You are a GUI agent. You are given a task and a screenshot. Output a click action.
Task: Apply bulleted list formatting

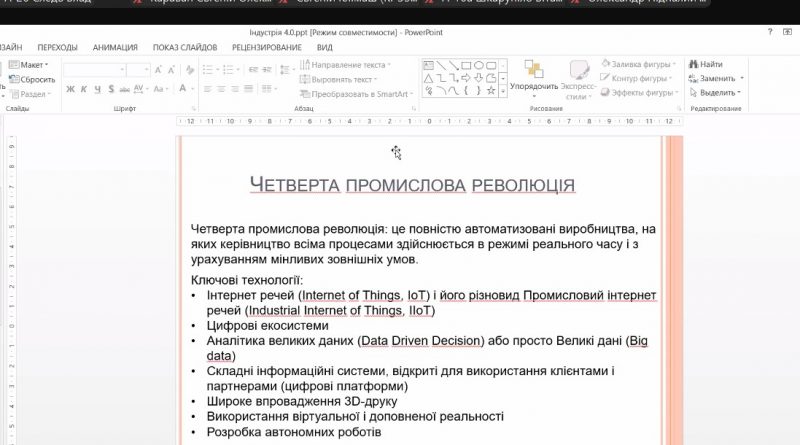[210, 69]
